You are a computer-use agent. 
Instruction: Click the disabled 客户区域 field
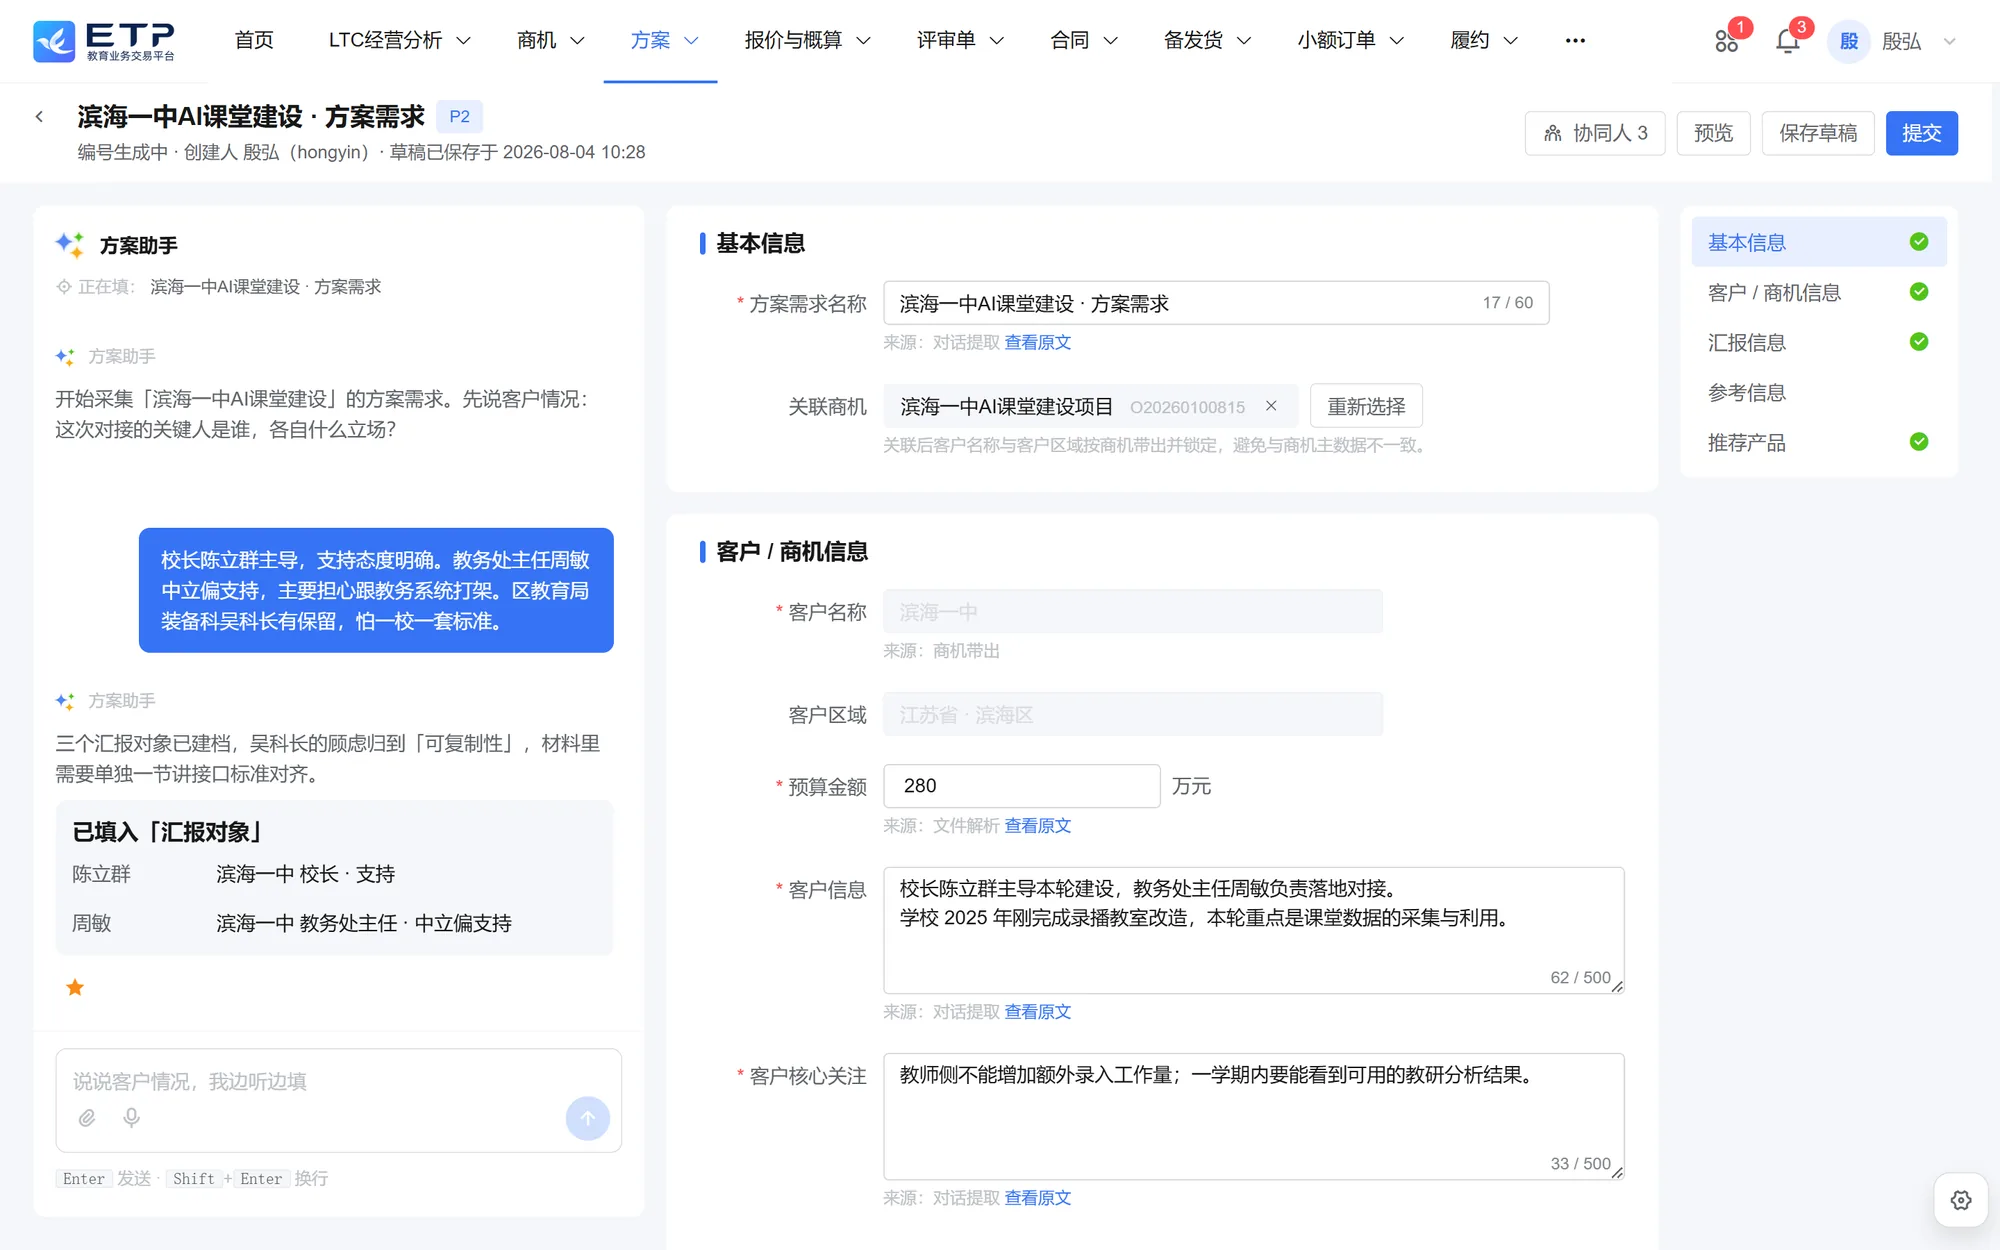(x=1133, y=714)
